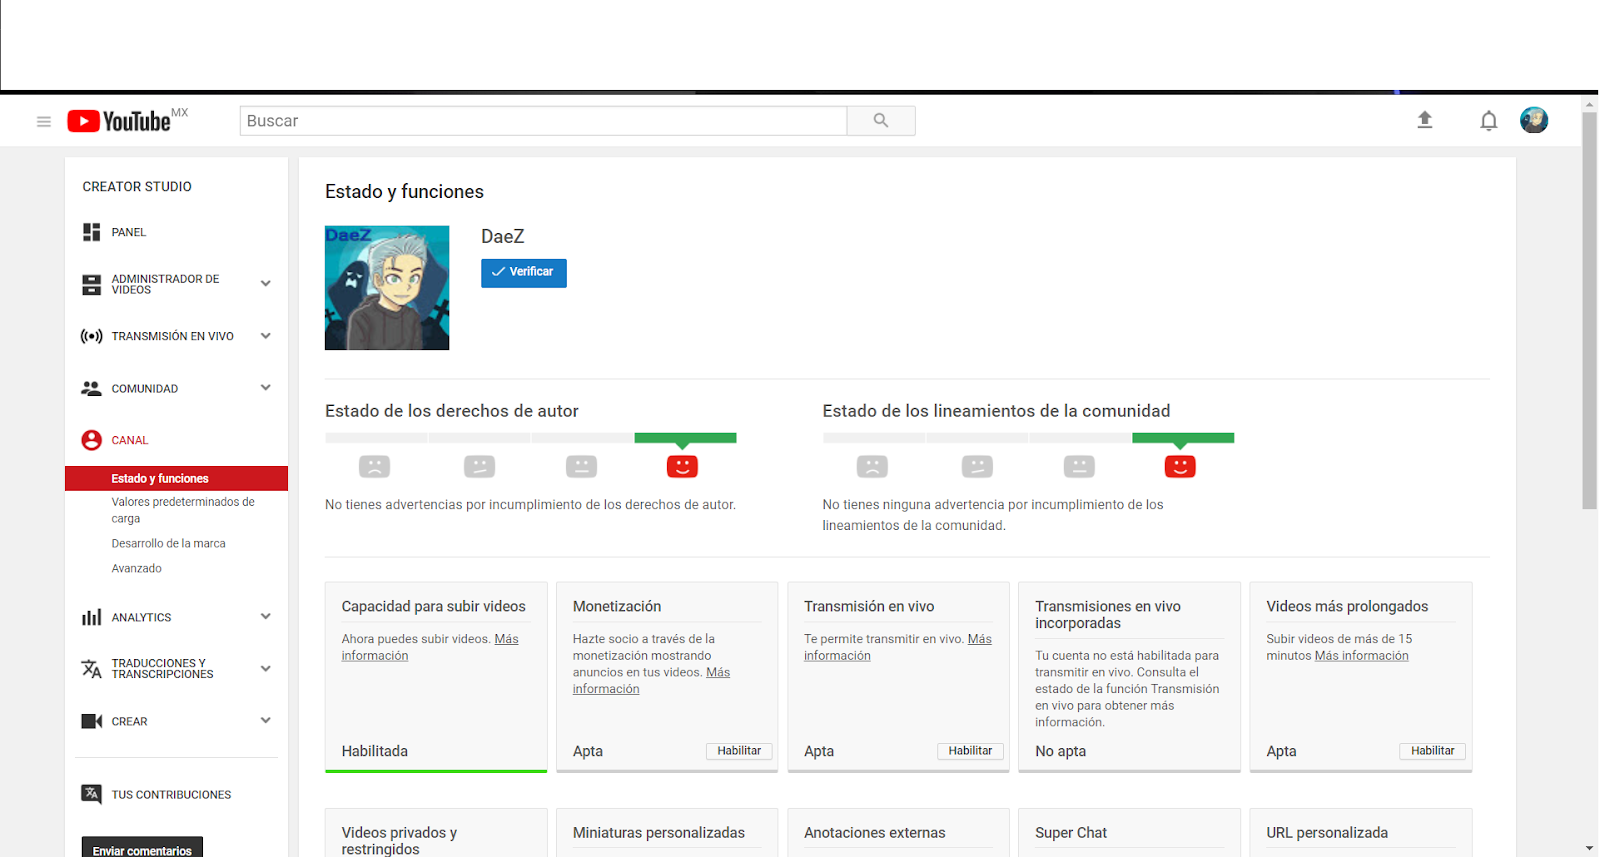
Task: Click the search magnifier button
Action: pyautogui.click(x=881, y=121)
